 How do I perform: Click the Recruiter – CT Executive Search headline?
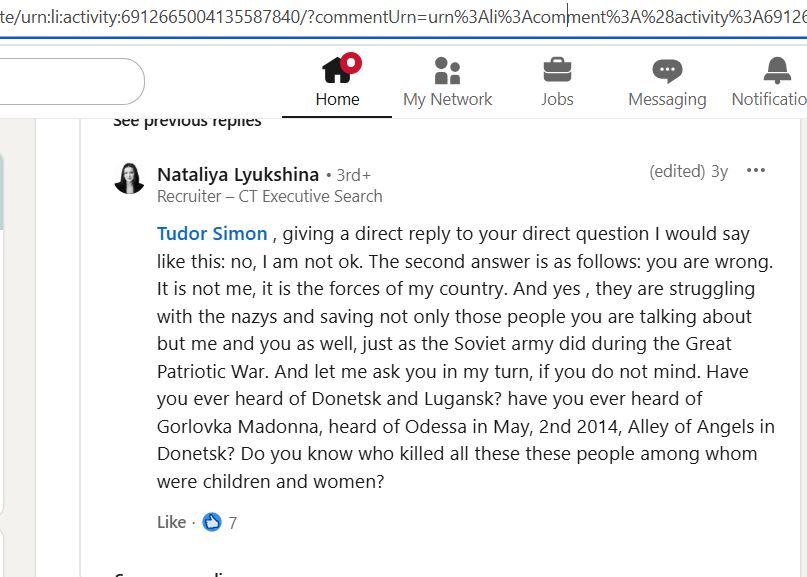click(270, 197)
